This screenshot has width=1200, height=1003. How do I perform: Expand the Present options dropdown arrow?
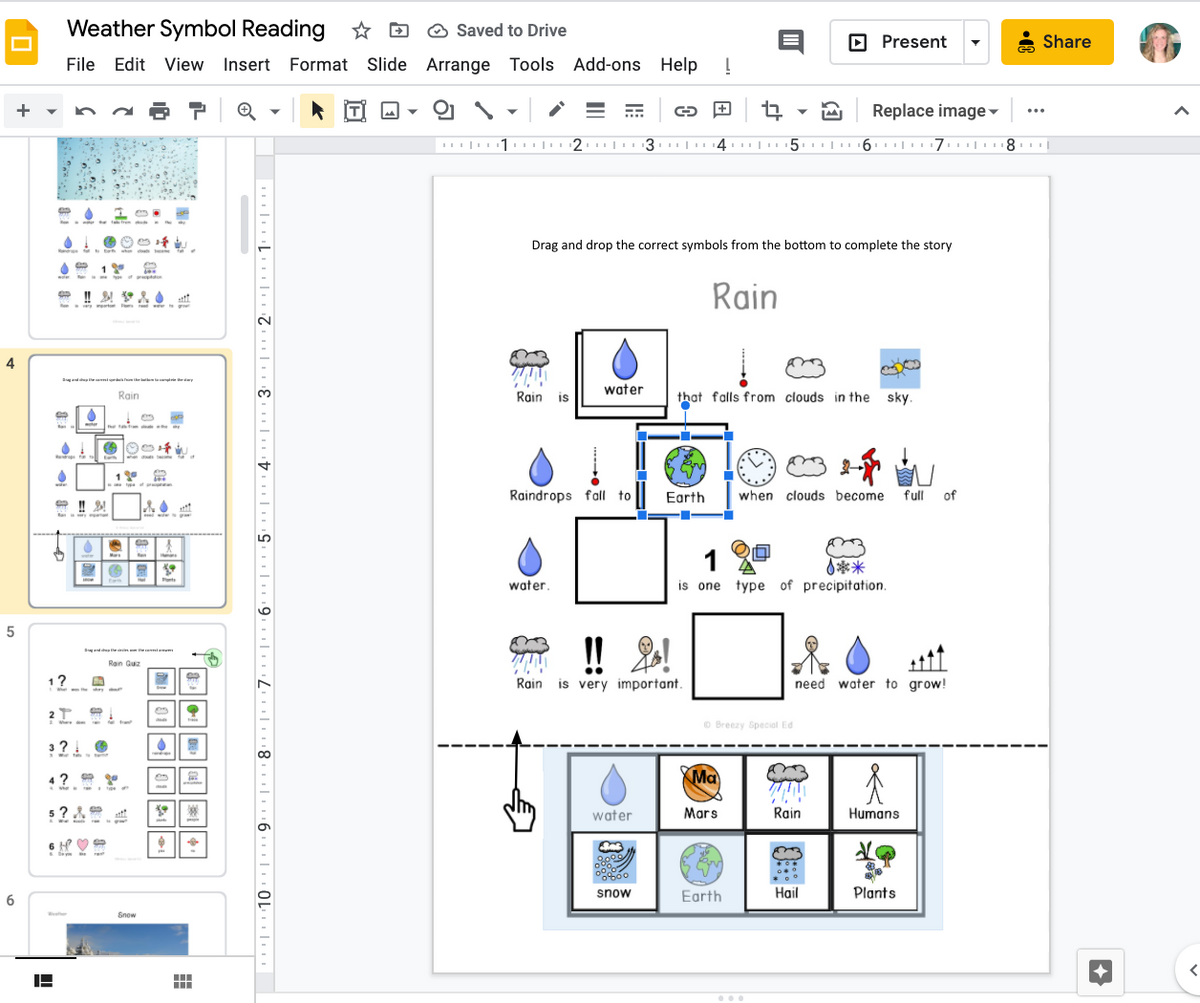[975, 42]
